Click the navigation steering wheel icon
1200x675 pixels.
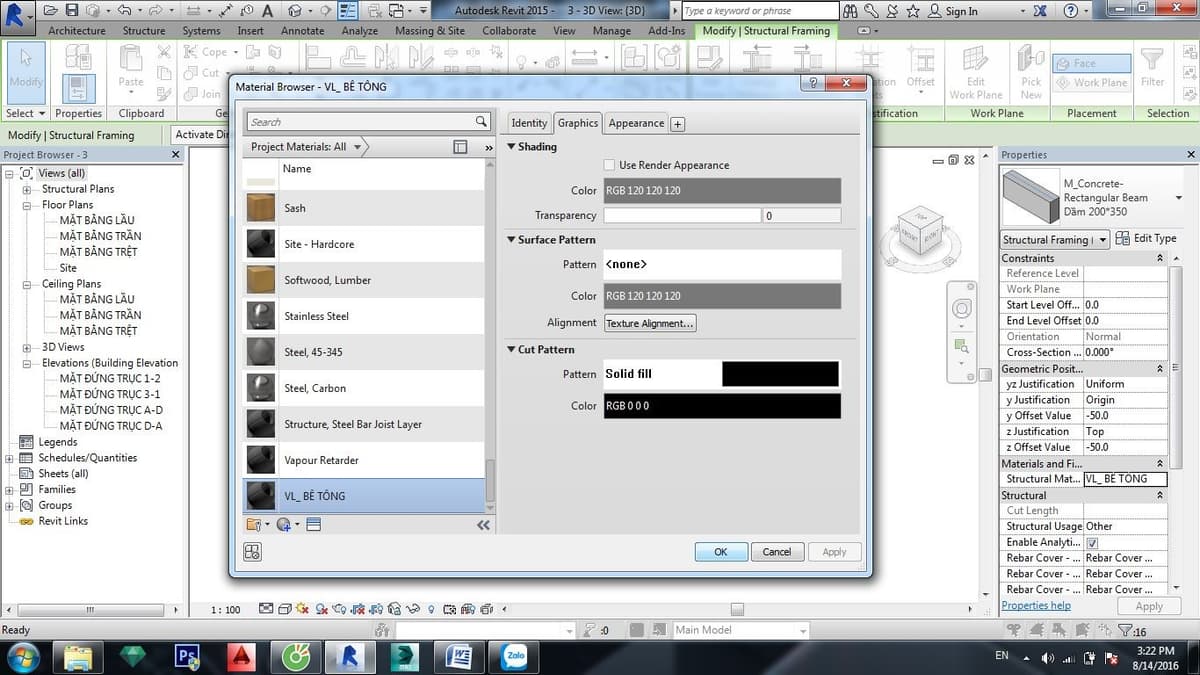coord(961,308)
